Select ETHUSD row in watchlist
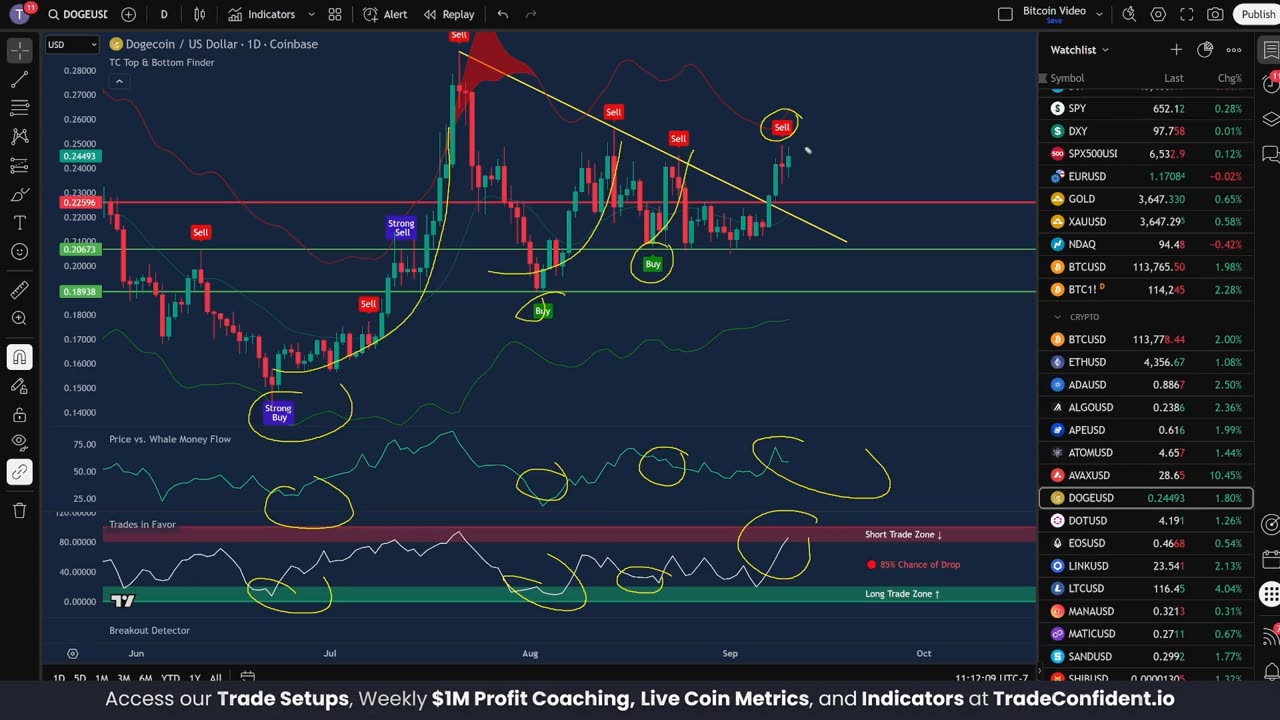 pos(1146,362)
